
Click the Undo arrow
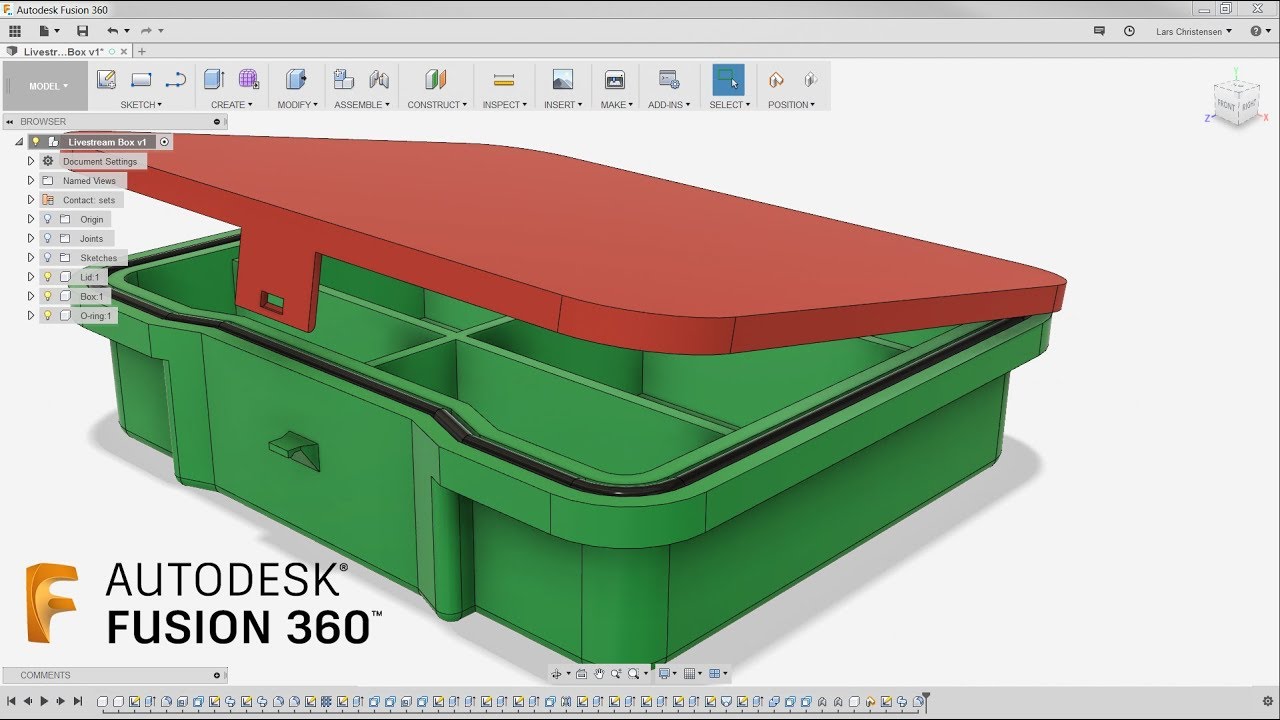coord(112,31)
